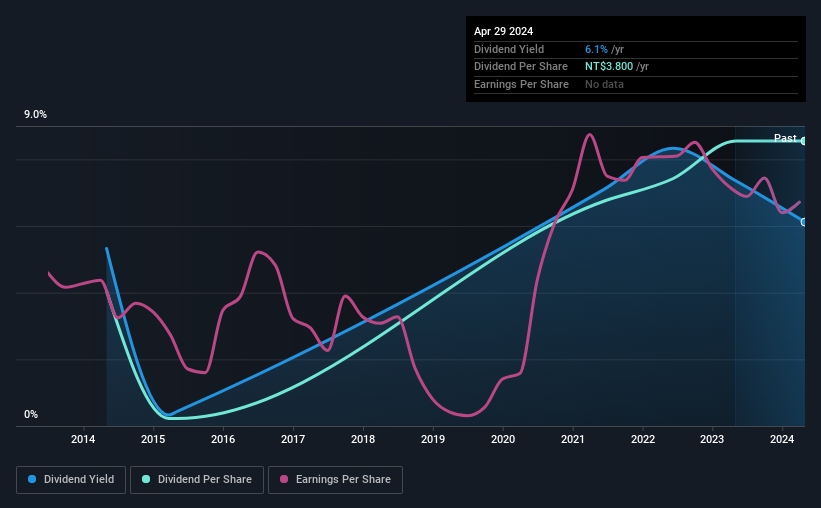Click the blue dividend yield endpoint marker
821x508 pixels.
point(804,222)
